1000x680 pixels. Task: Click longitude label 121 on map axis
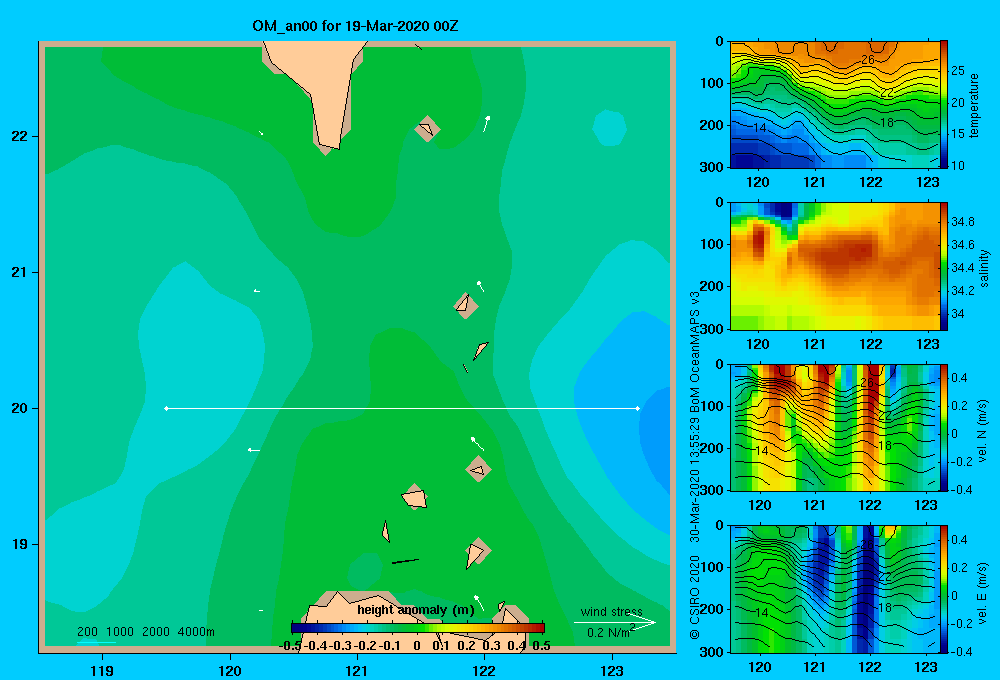[x=357, y=670]
